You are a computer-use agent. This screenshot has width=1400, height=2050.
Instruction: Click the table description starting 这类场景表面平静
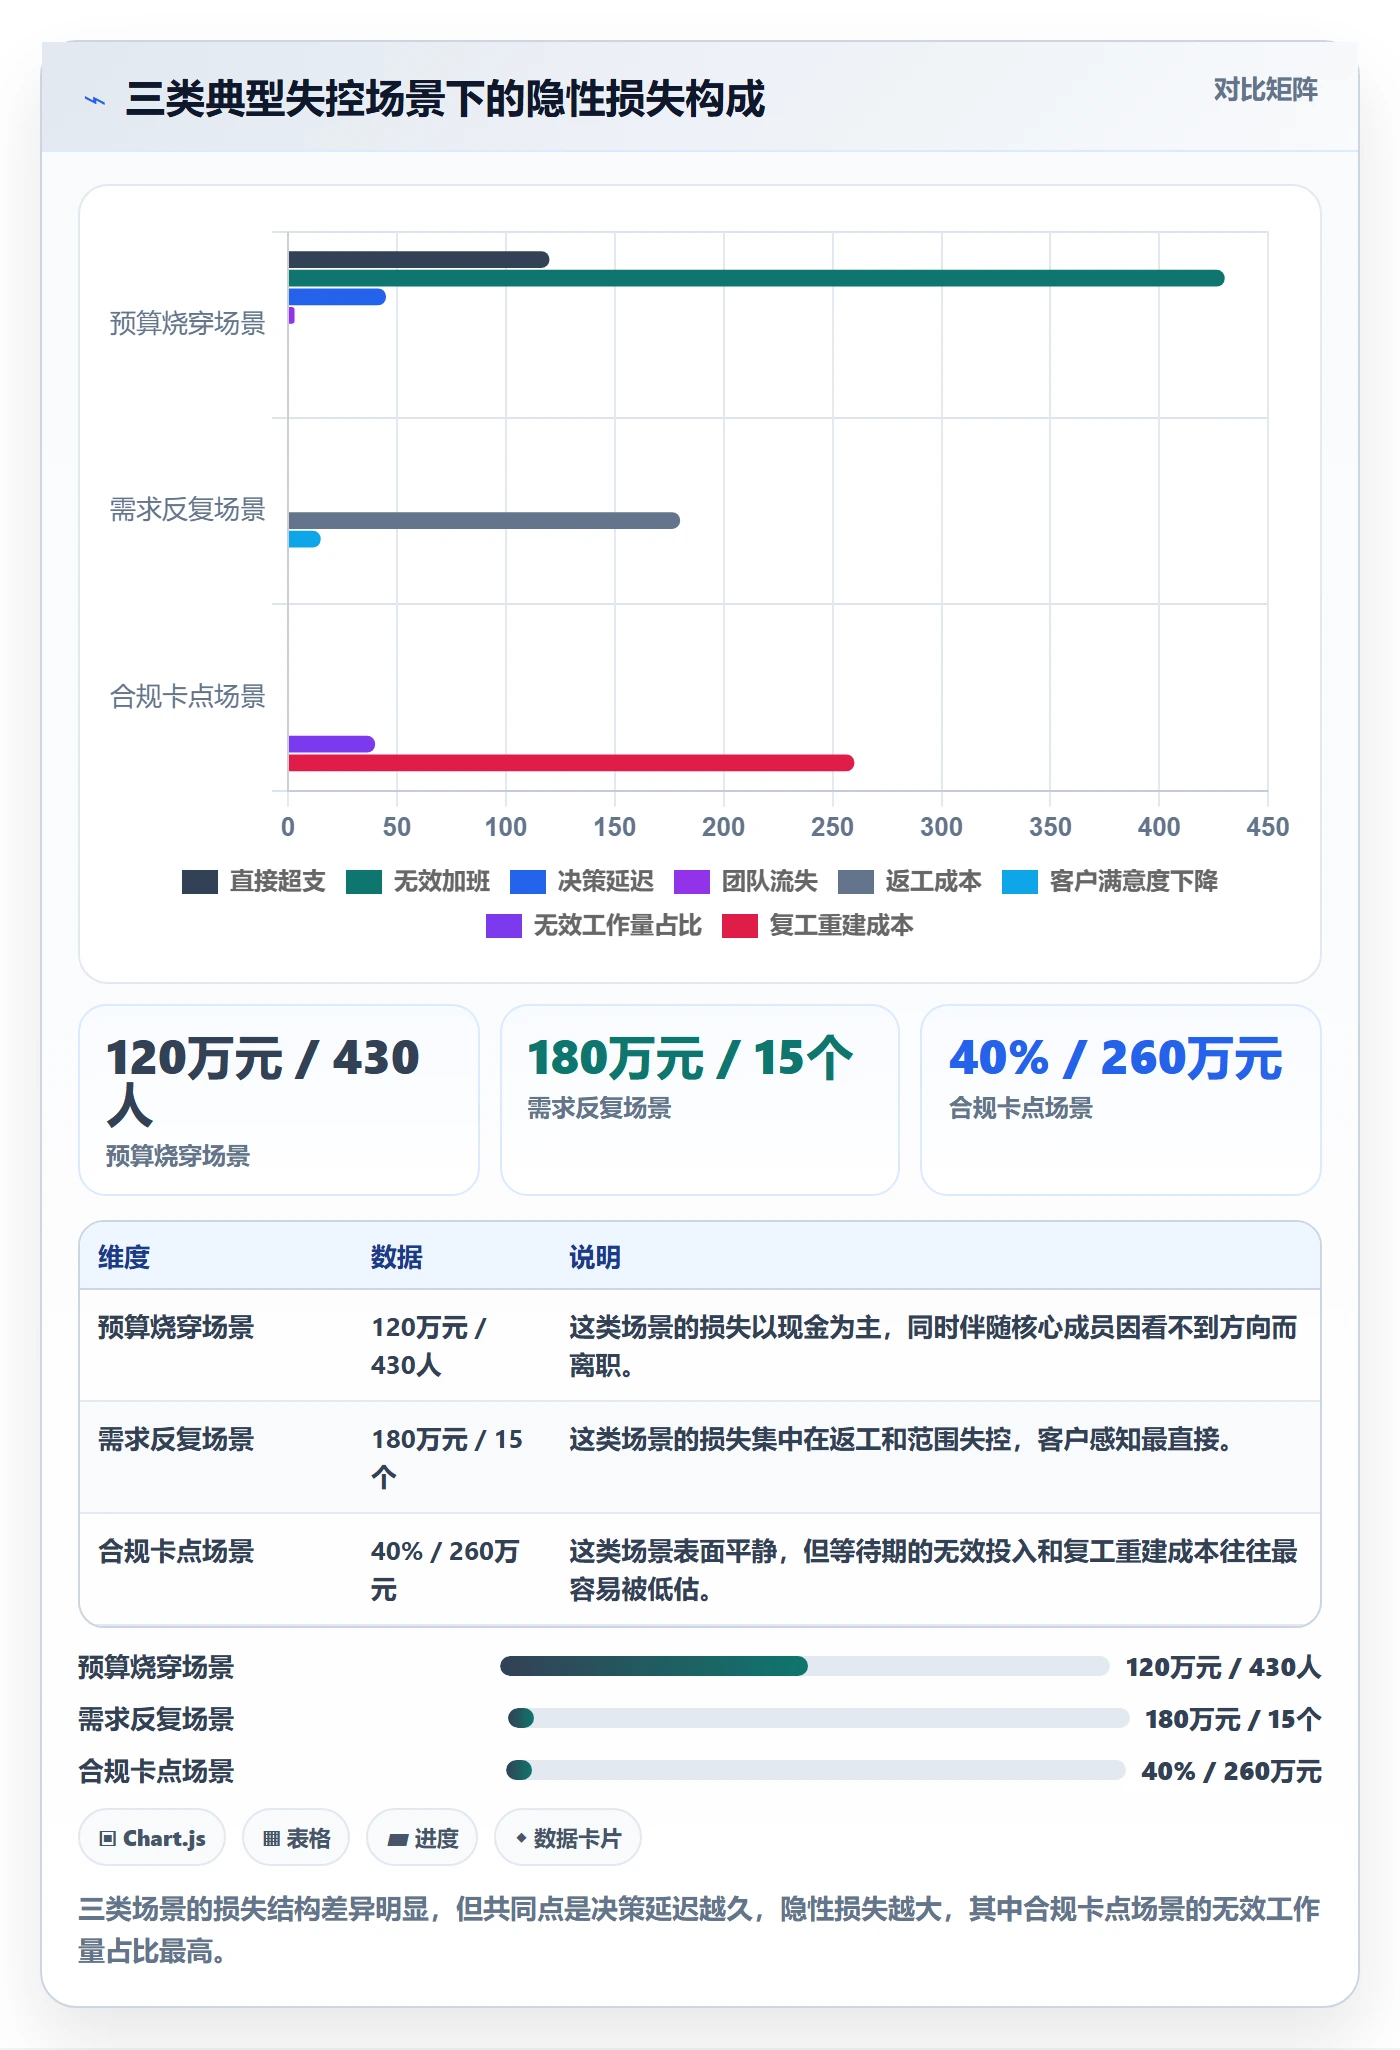pyautogui.click(x=933, y=1570)
